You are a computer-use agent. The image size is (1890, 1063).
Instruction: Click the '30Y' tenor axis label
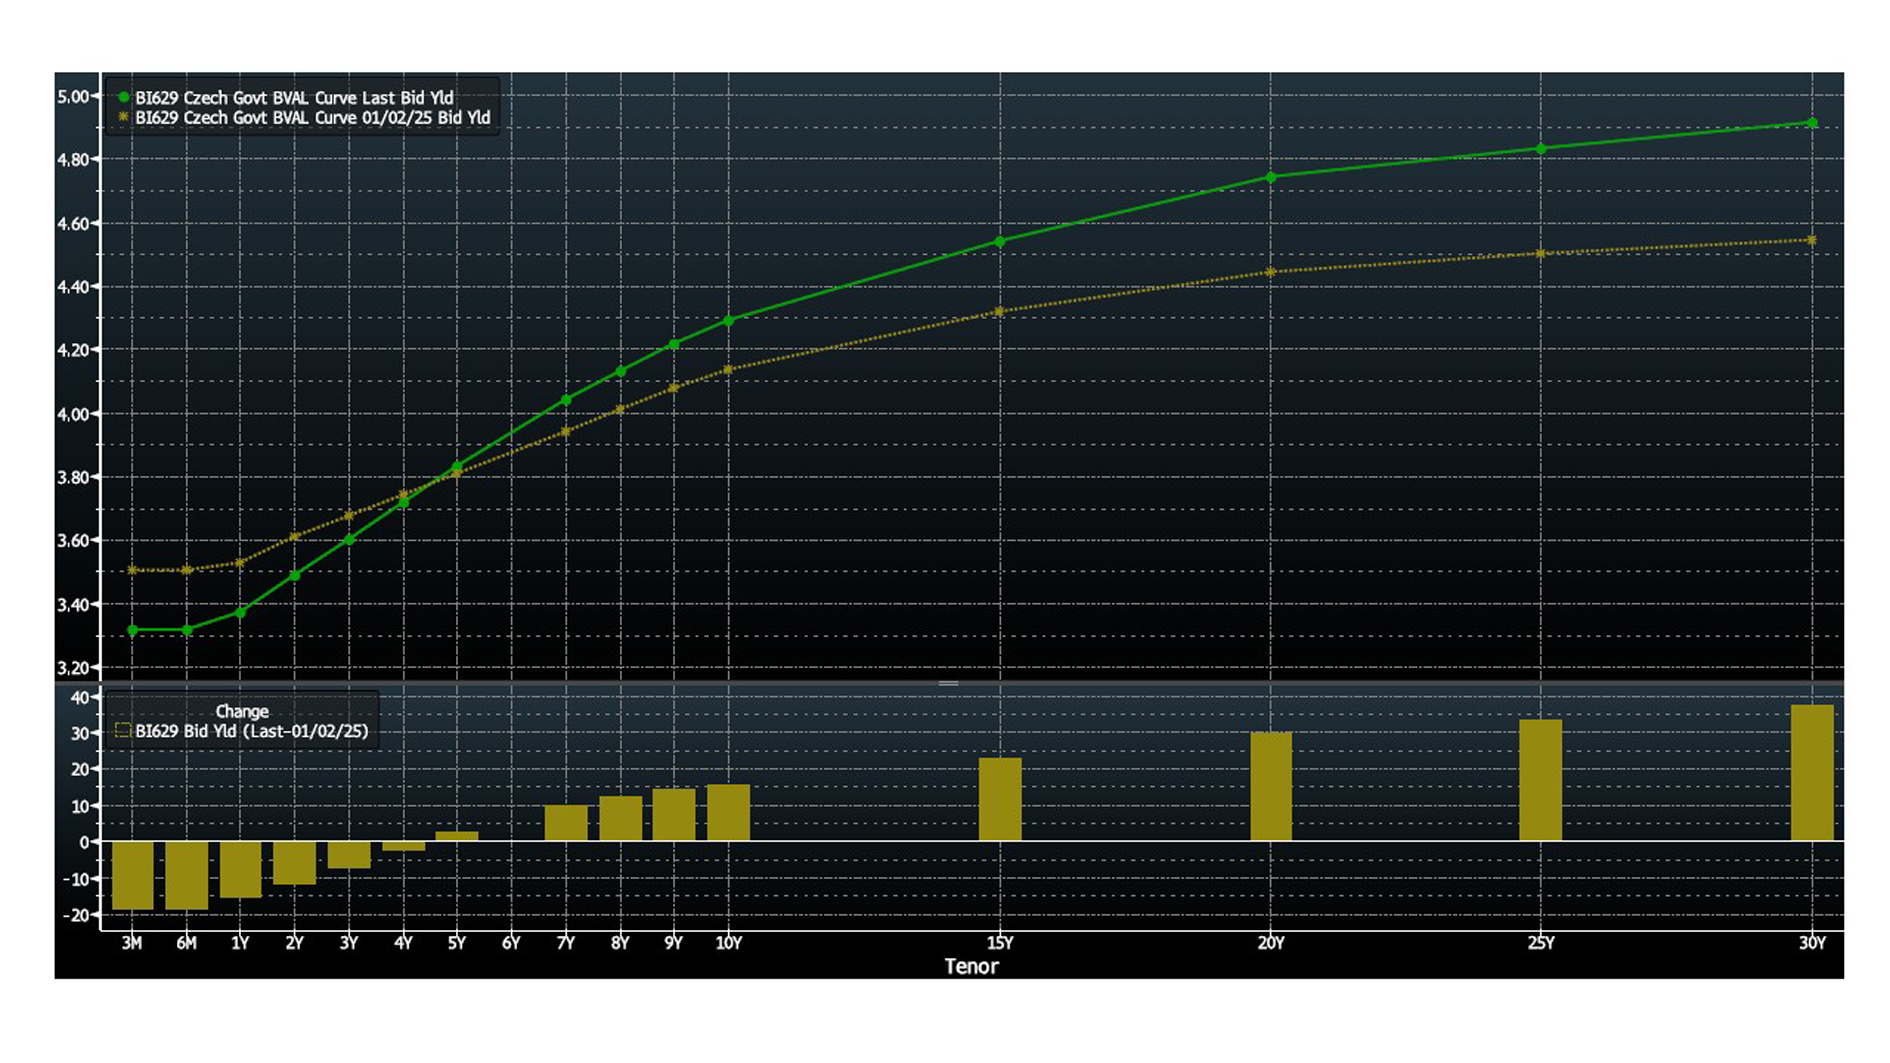click(1812, 943)
